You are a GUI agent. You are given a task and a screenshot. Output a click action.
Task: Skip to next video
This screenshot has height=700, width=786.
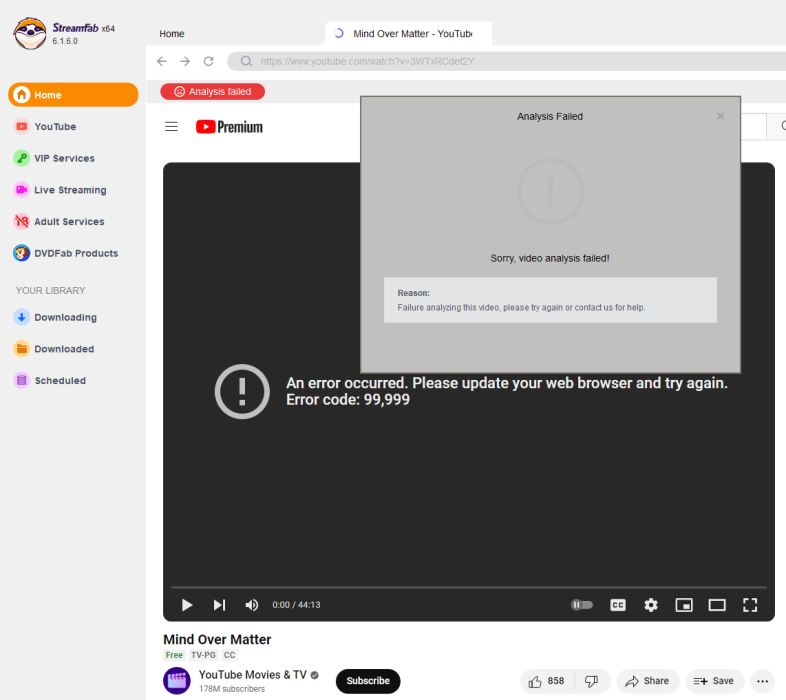coord(219,605)
